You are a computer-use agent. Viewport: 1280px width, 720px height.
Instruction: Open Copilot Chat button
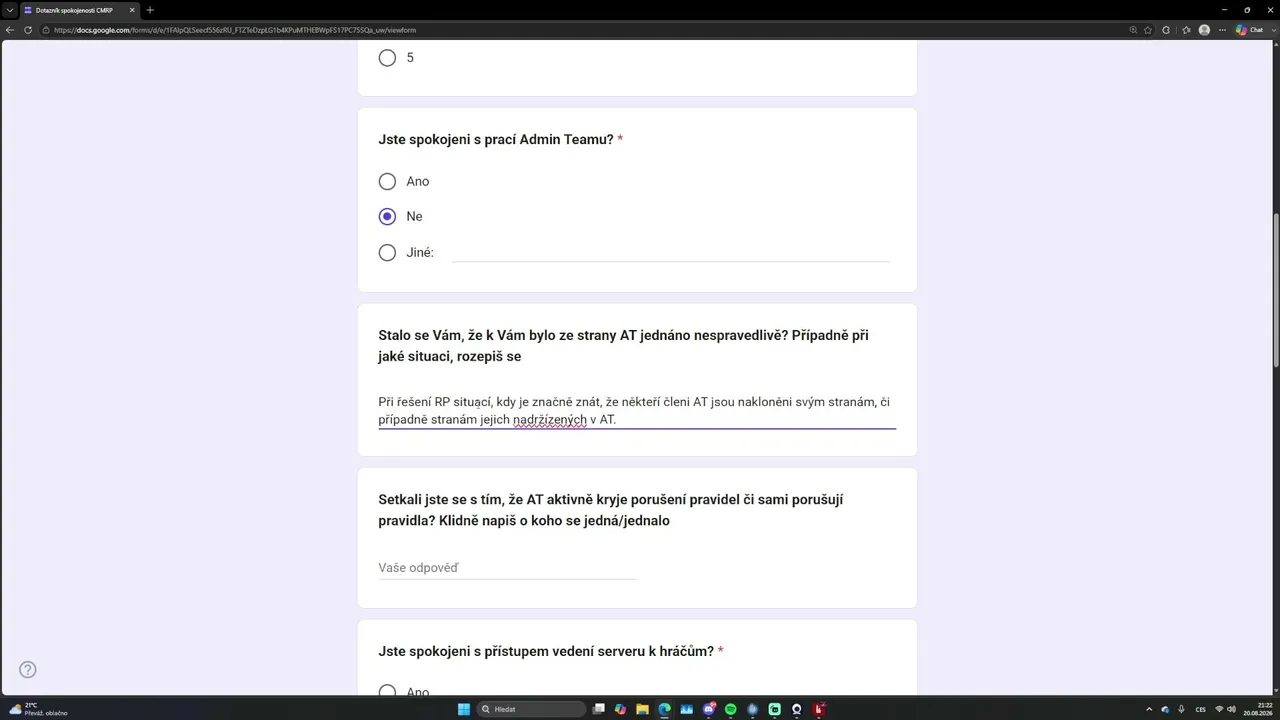(1249, 30)
